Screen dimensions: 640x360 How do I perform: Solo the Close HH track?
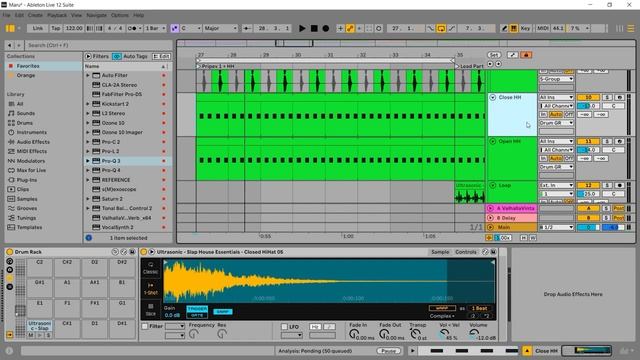point(607,98)
